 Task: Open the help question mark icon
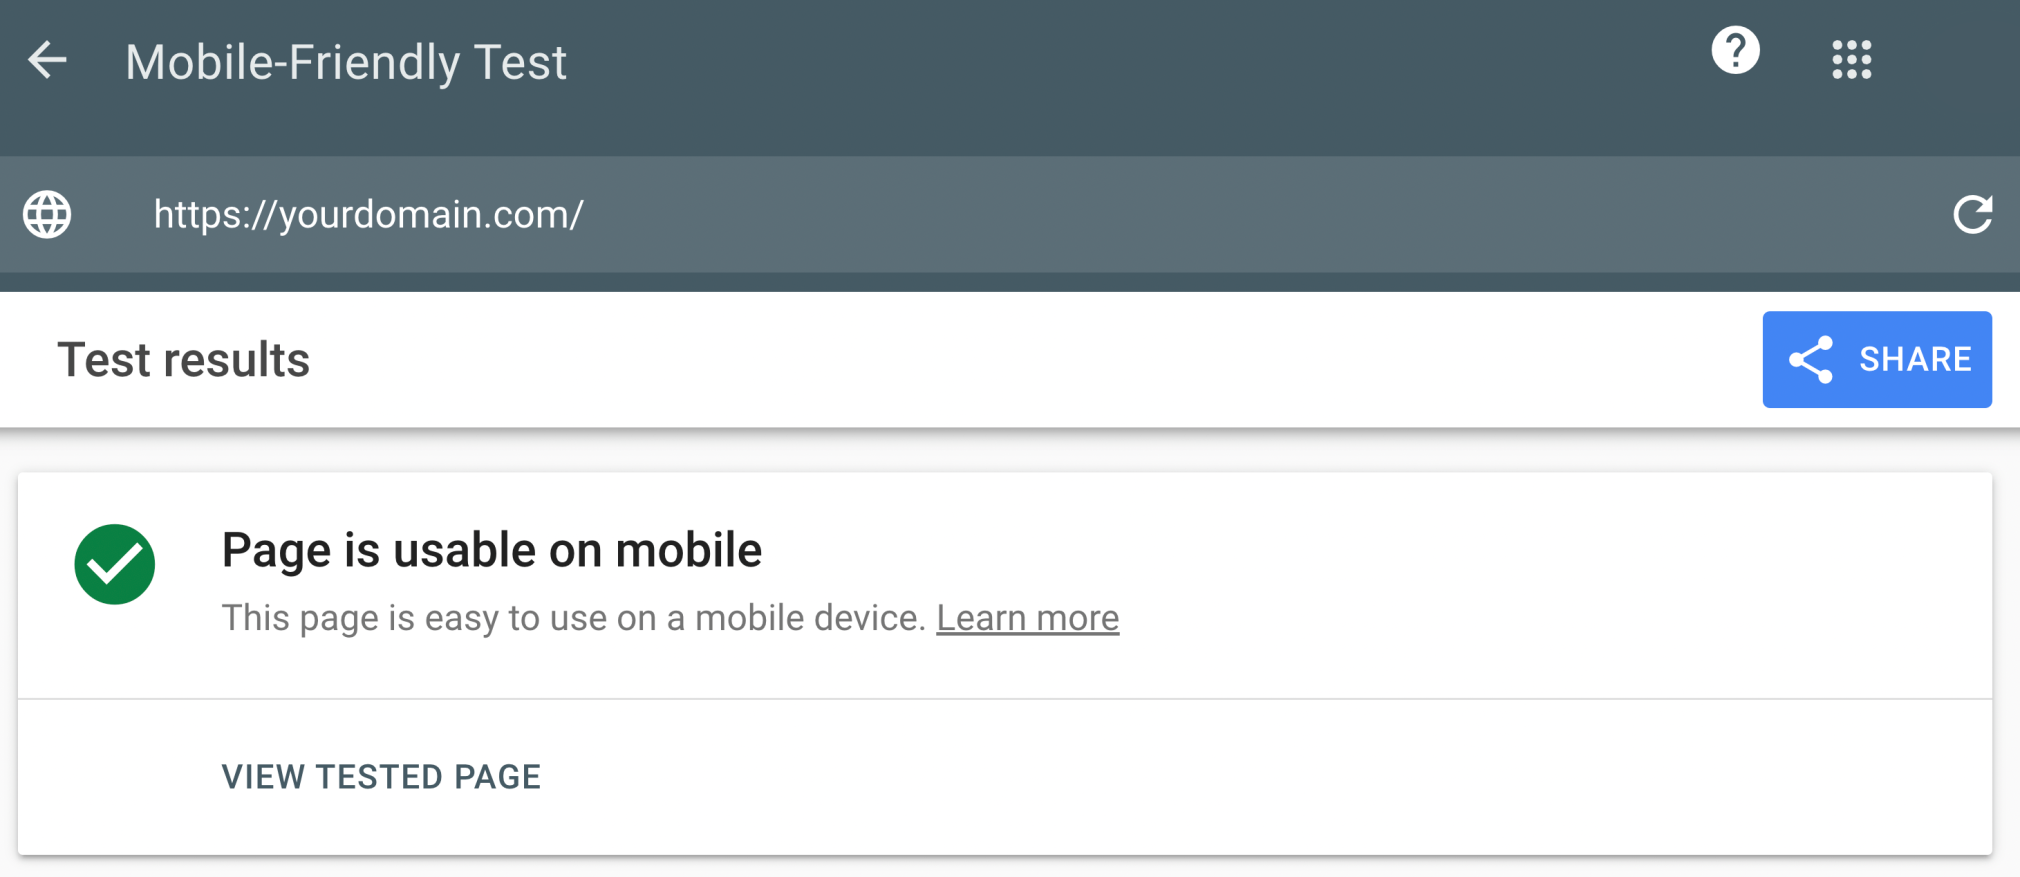click(x=1735, y=50)
